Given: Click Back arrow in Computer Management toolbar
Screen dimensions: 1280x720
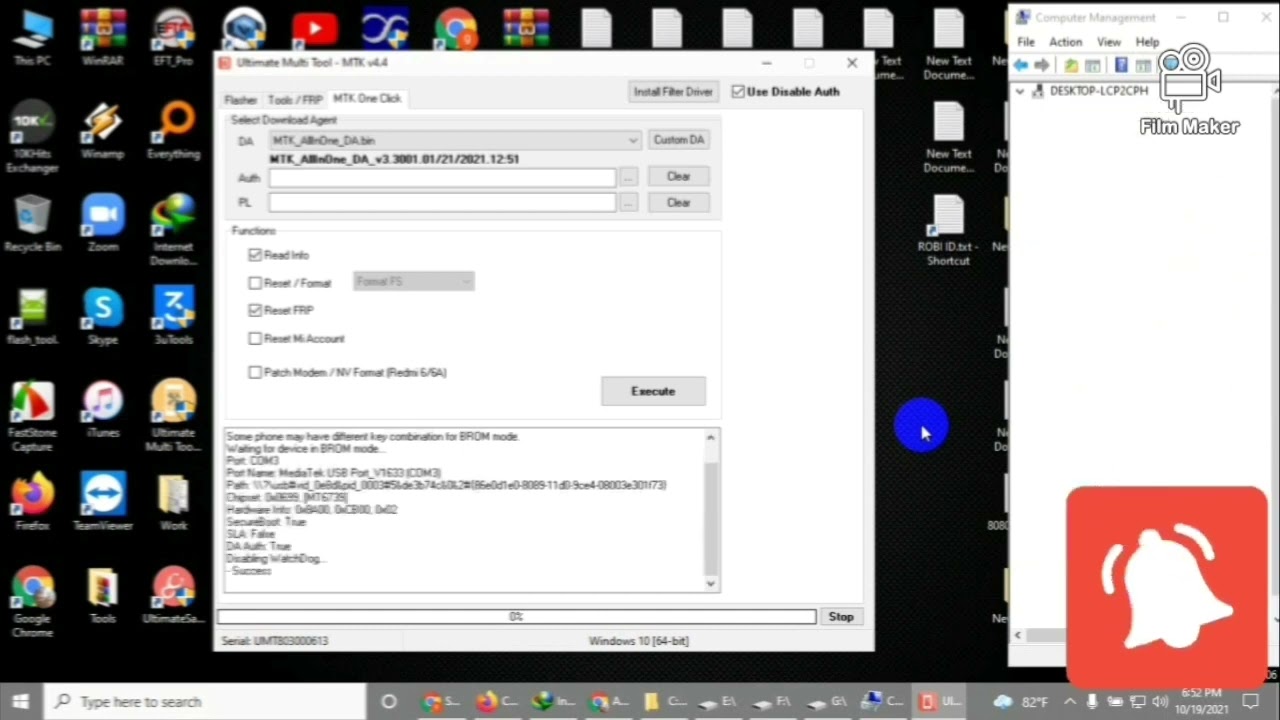Looking at the screenshot, I should tap(1021, 65).
